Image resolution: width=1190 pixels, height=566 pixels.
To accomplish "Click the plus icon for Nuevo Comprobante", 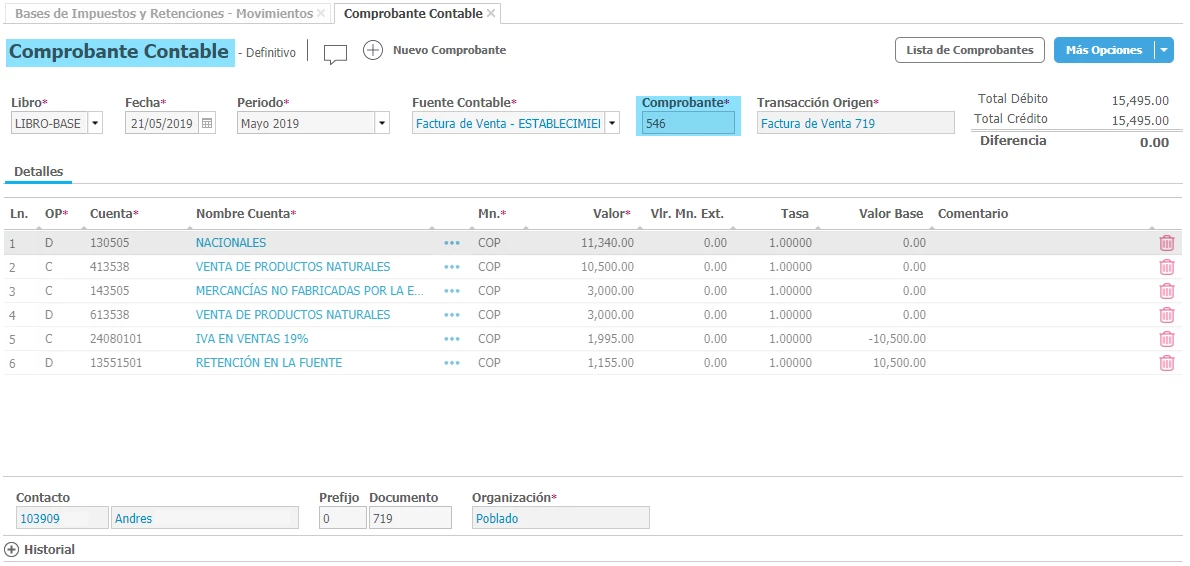I will pos(373,50).
